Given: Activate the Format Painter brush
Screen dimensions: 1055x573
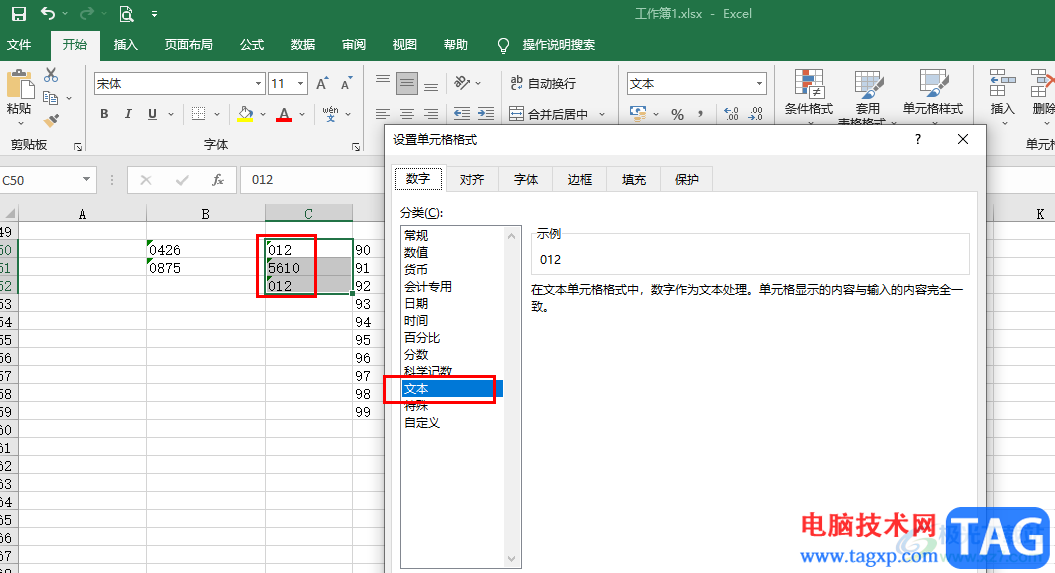Looking at the screenshot, I should coord(51,121).
